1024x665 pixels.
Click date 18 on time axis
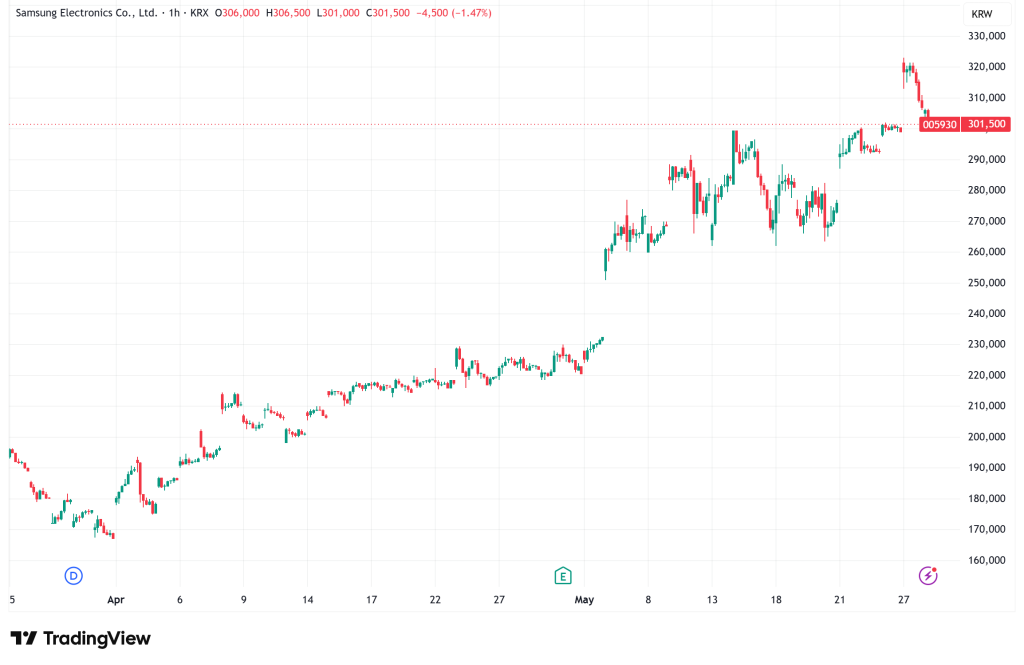point(776,600)
